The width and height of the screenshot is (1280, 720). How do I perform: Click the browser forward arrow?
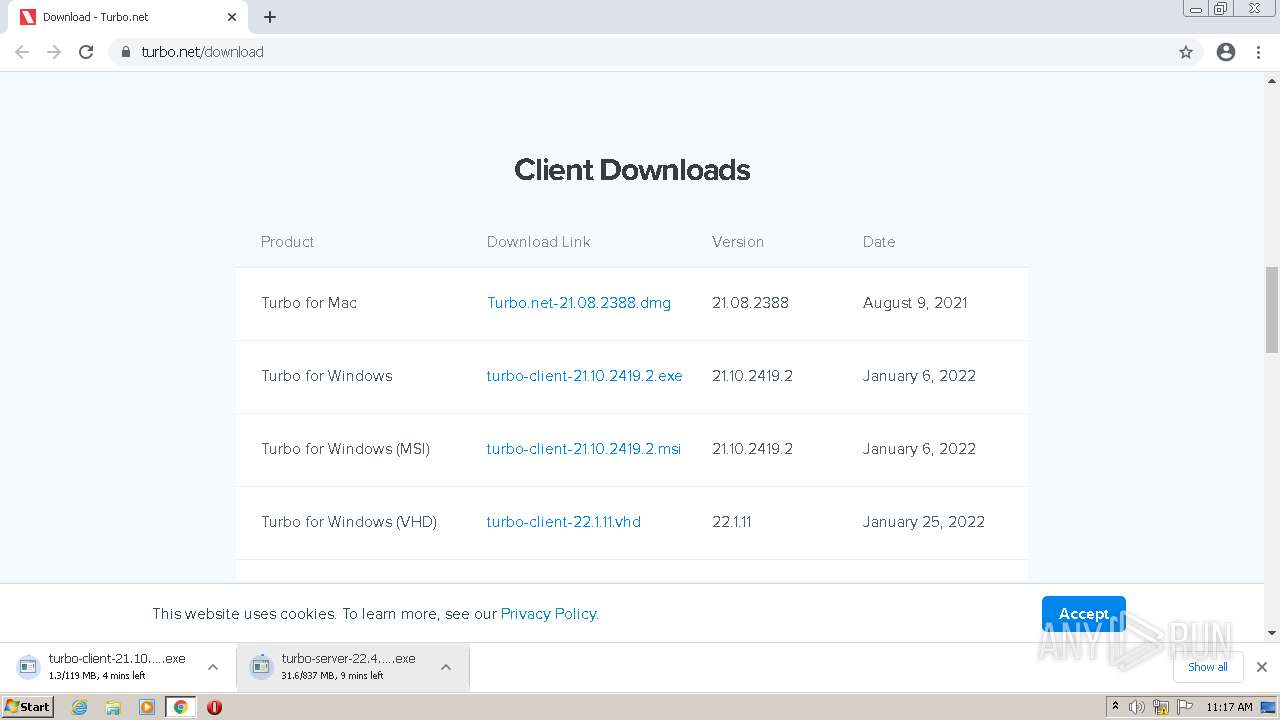(54, 52)
